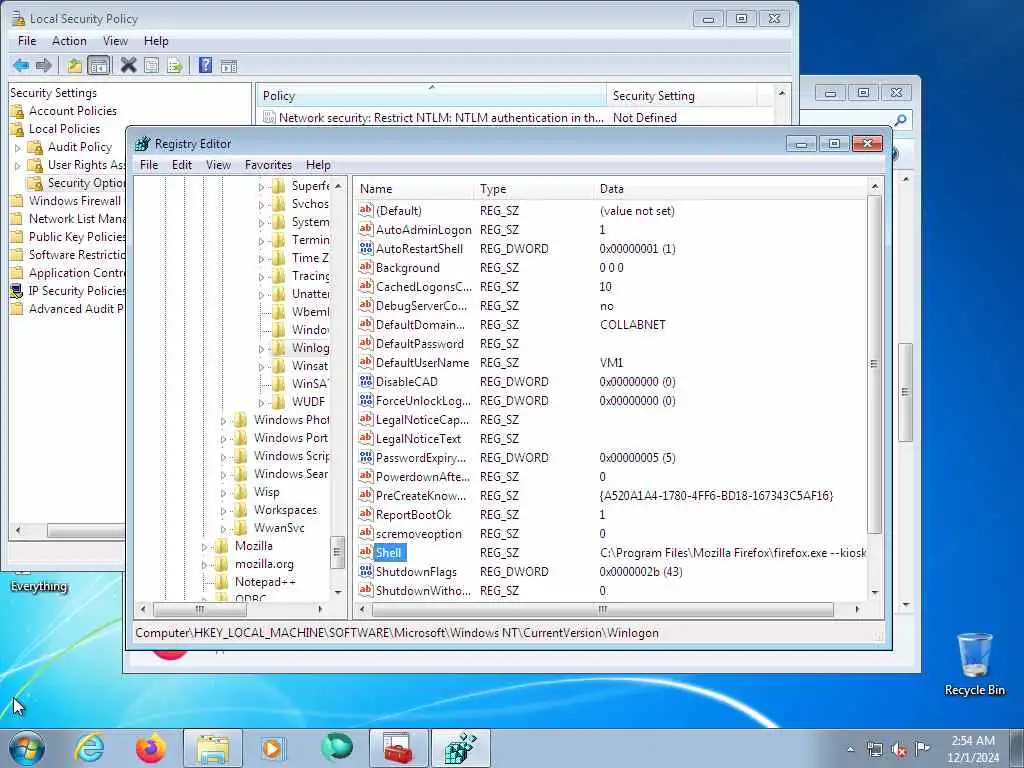Click Back arrow in Local Security Policy toolbar
Image resolution: width=1024 pixels, height=768 pixels.
pos(21,65)
